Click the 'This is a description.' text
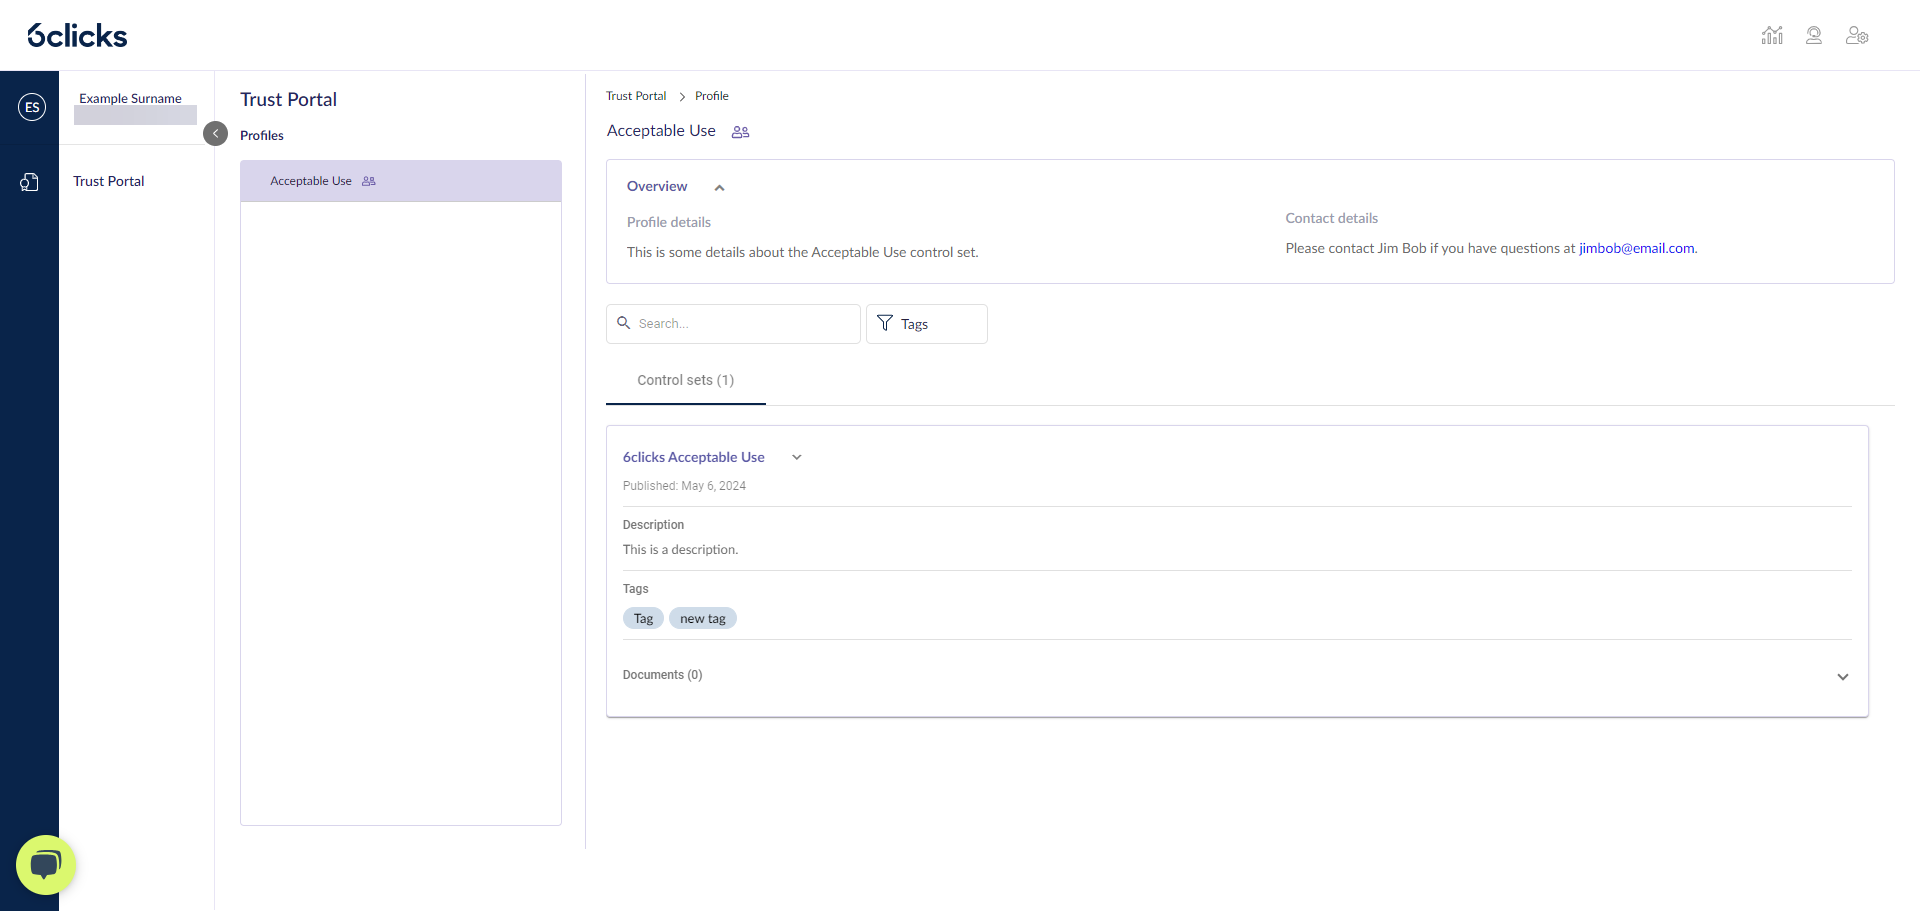Viewport: 1920px width, 911px height. [680, 550]
